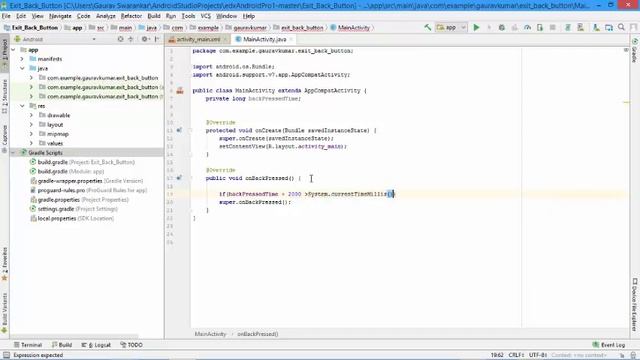This screenshot has height=360, width=640.
Task: Open the Refactor menu
Action: (131, 16)
